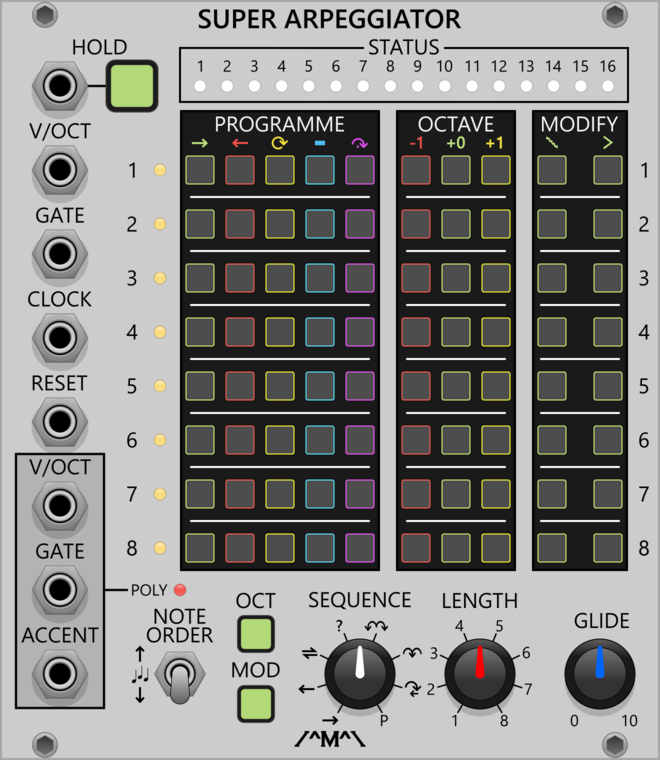Enable row 1 reverse programme button
Viewport: 660px width, 760px height.
(x=240, y=170)
